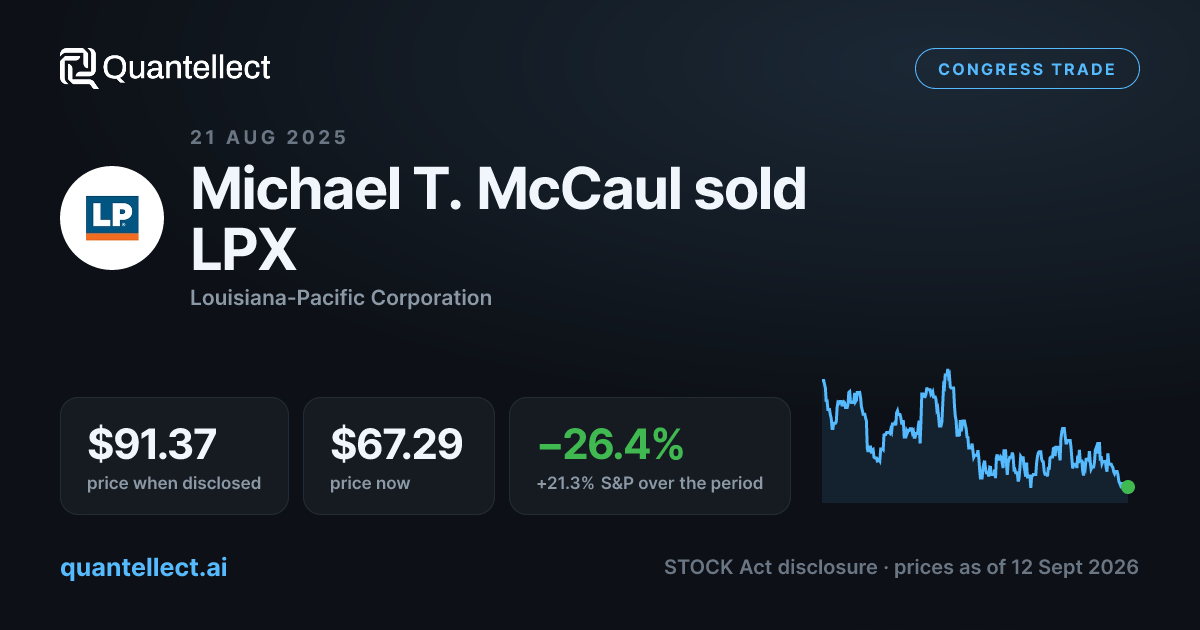Image resolution: width=1200 pixels, height=630 pixels.
Task: Select the $67.29 price now card
Action: tap(399, 456)
